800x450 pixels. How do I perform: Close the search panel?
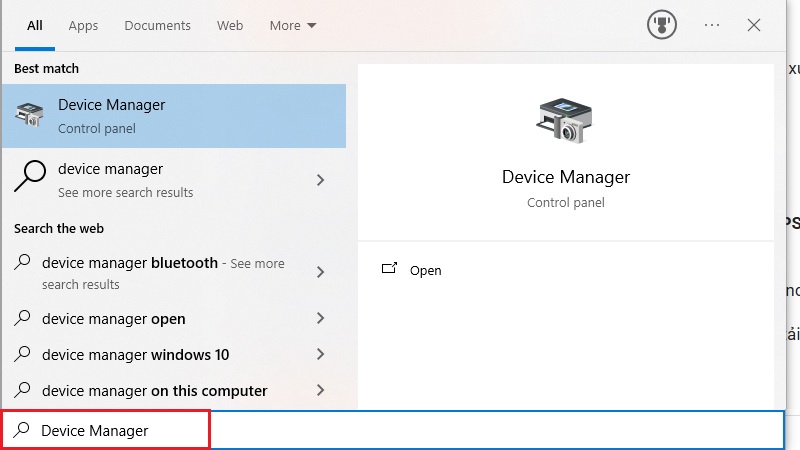pyautogui.click(x=754, y=25)
